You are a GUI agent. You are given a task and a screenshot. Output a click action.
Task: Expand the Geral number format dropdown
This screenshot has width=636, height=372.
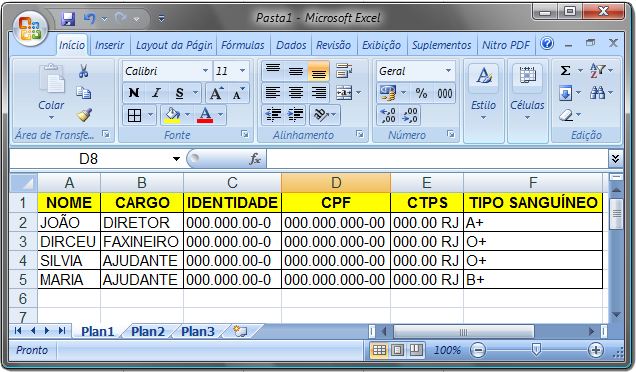(x=448, y=71)
